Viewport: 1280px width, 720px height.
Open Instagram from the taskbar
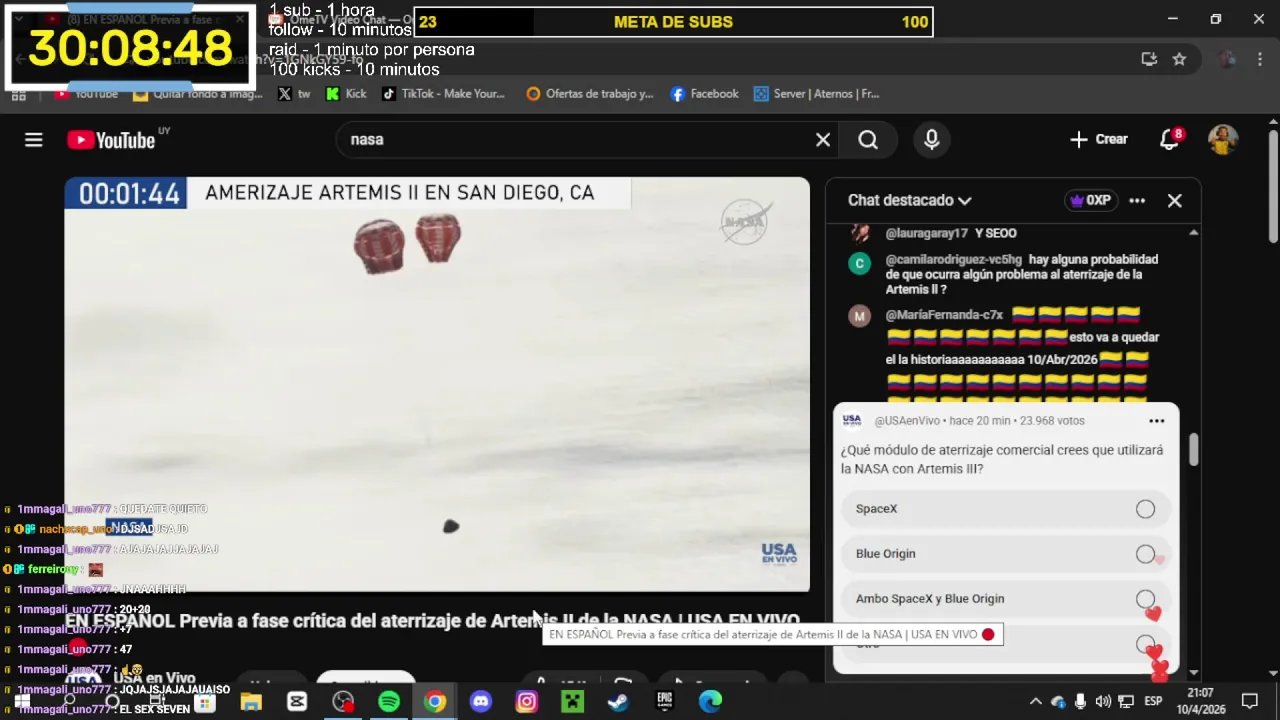tap(527, 702)
